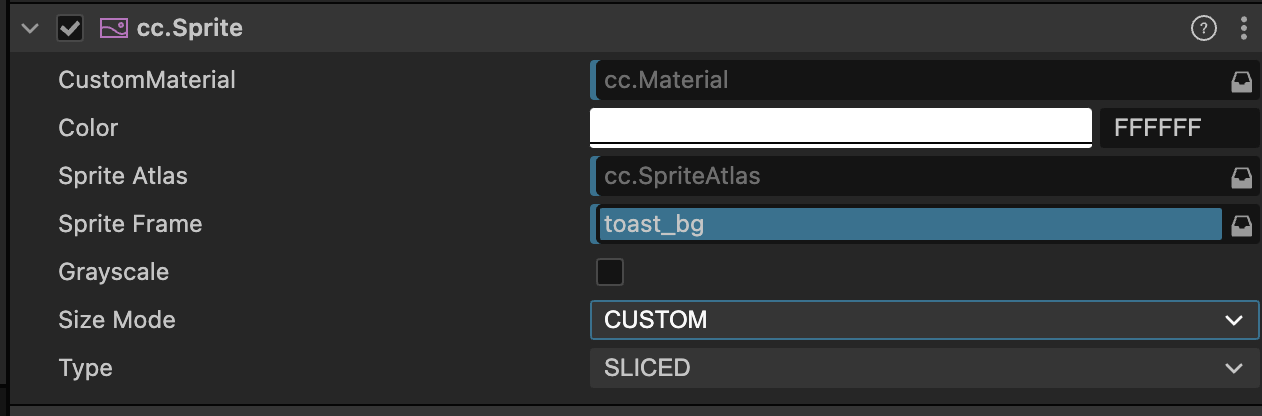This screenshot has height=416, width=1262.
Task: Open the Size Mode dropdown
Action: pyautogui.click(x=923, y=320)
